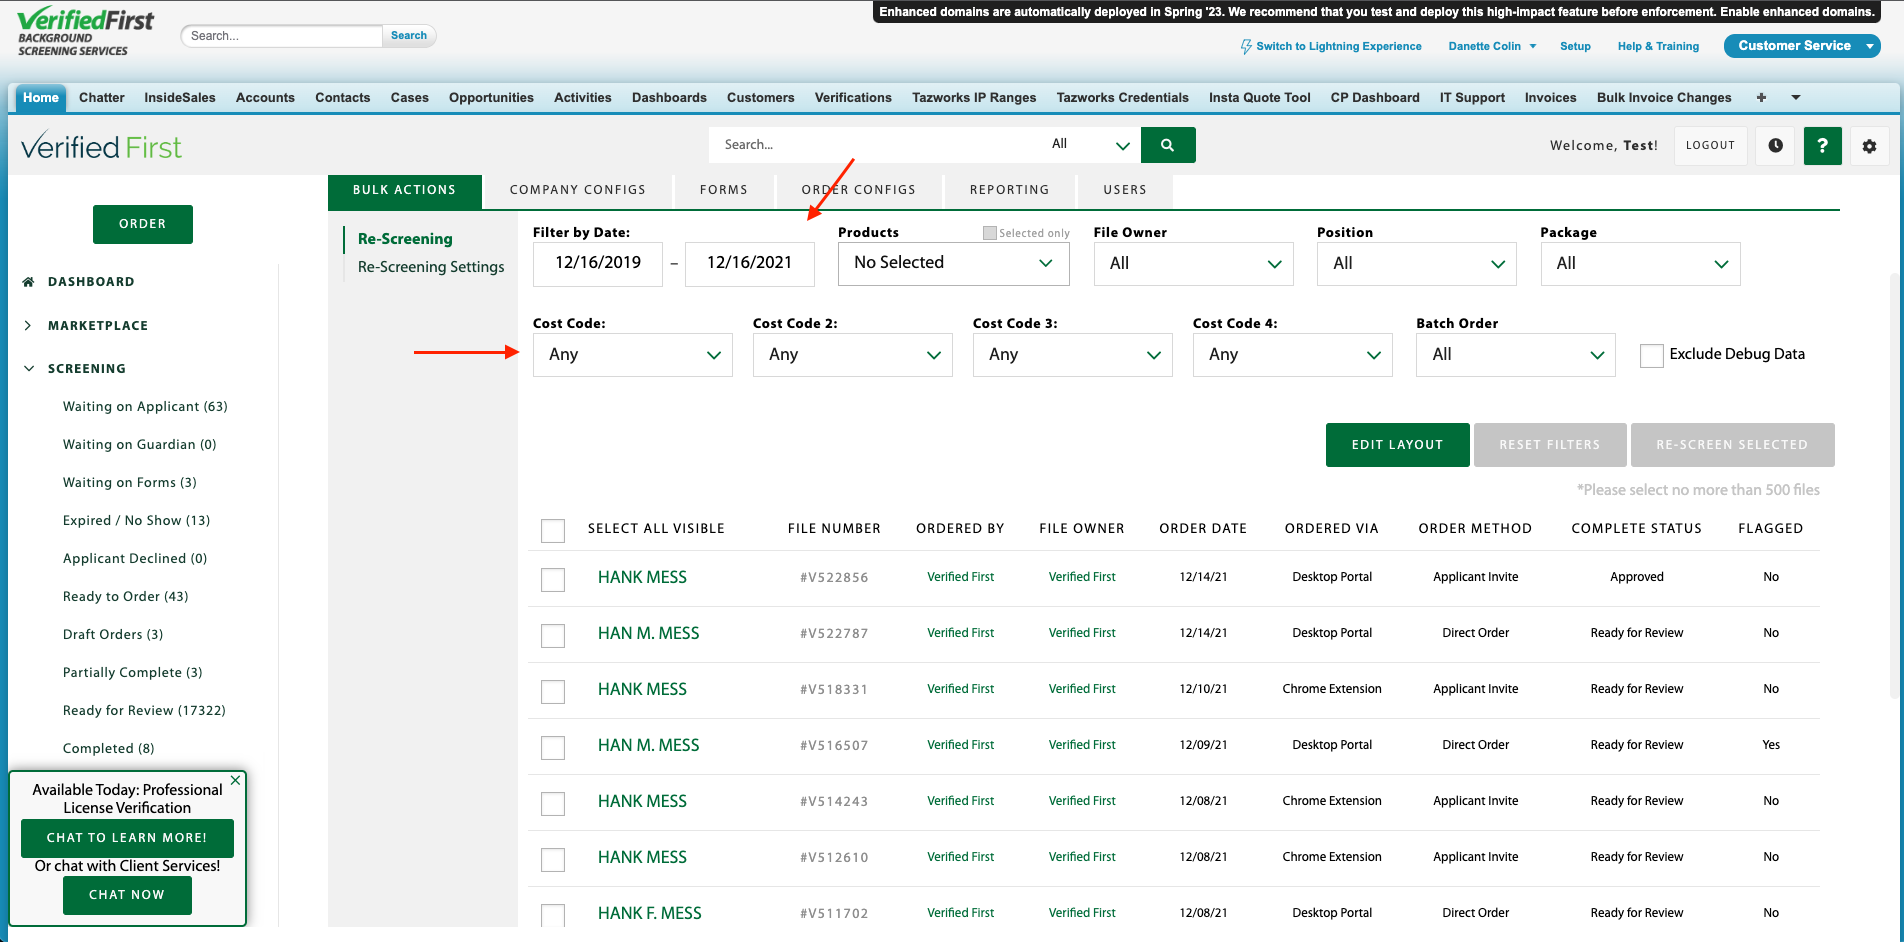Check the HANK MESS #V518331 row checkbox
This screenshot has width=1904, height=942.
tap(553, 692)
